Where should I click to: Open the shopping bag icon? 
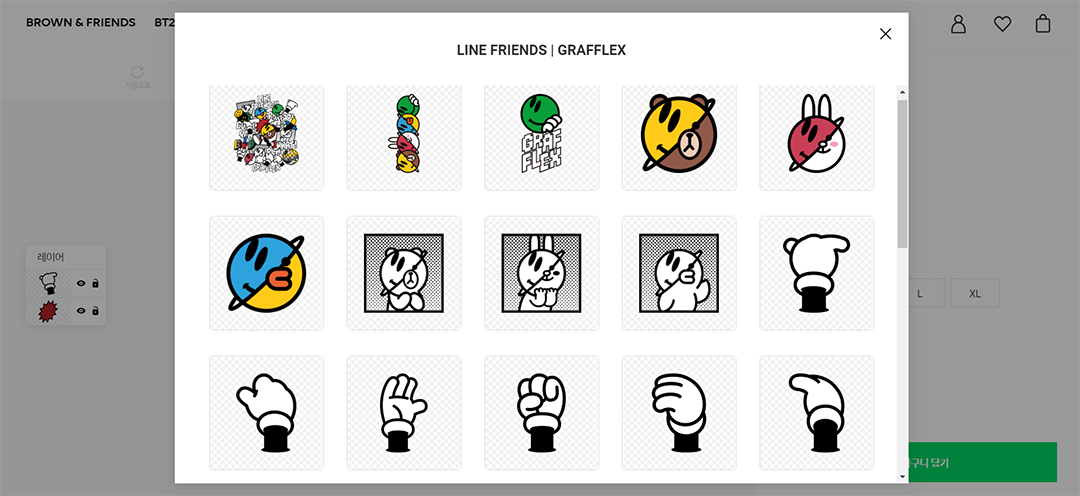pyautogui.click(x=1043, y=23)
